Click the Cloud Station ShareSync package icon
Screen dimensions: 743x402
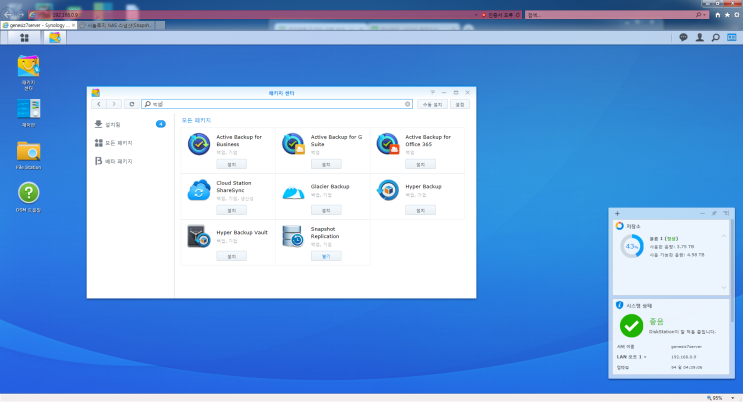click(199, 190)
